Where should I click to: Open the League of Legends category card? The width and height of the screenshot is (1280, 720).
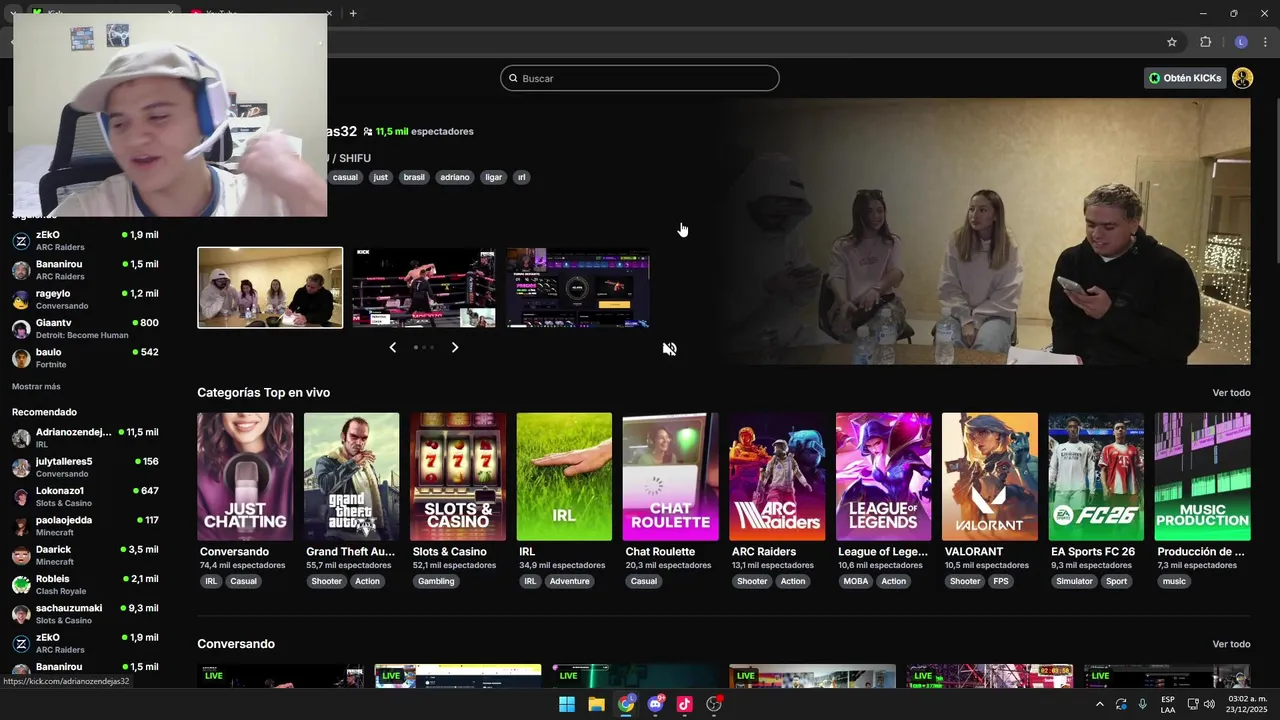(x=883, y=477)
